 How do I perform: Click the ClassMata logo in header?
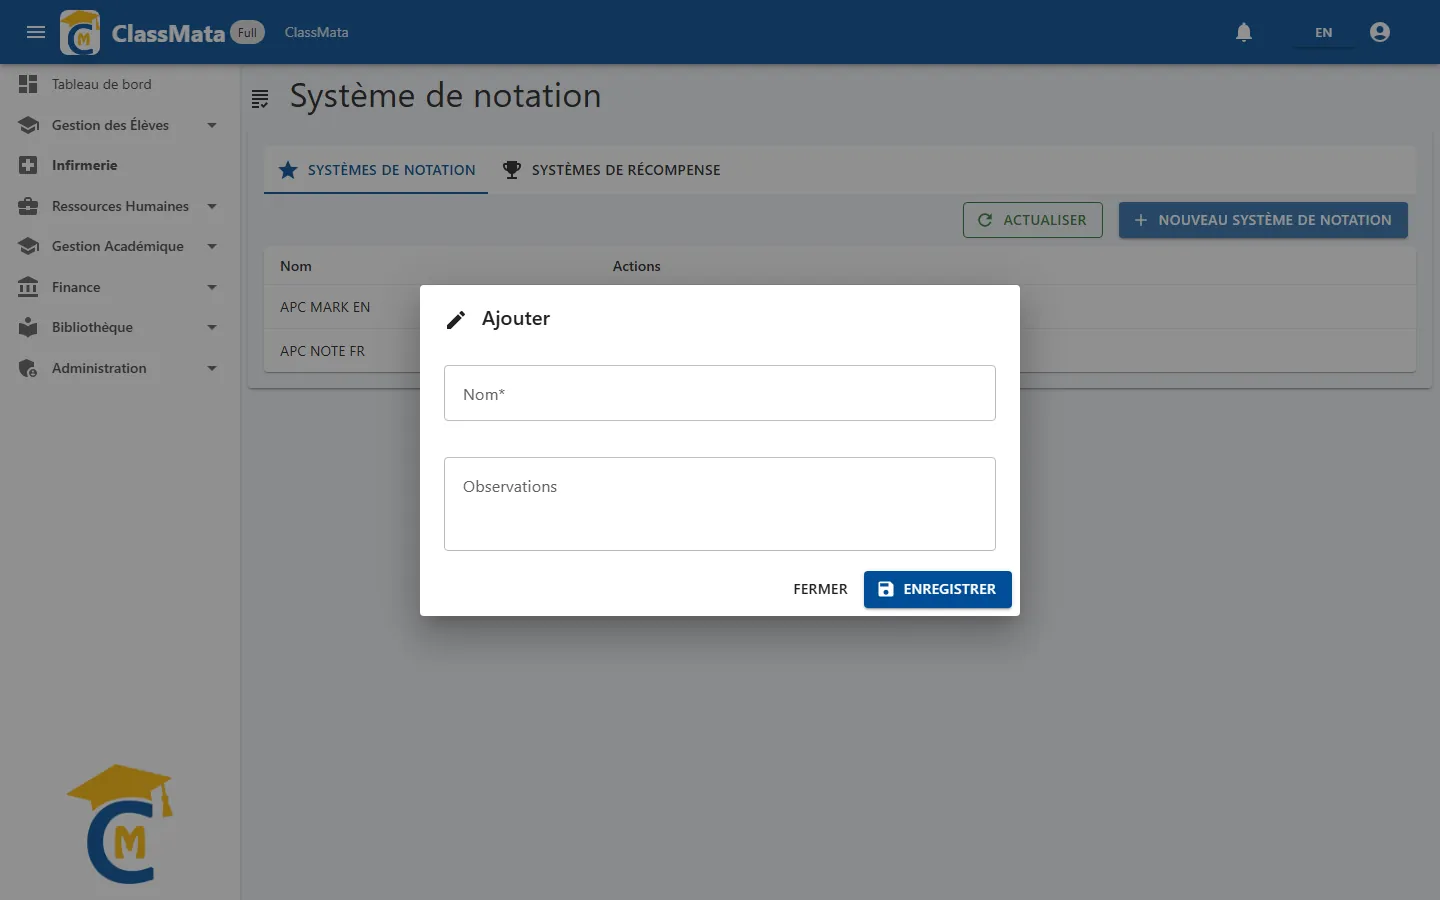pyautogui.click(x=80, y=32)
